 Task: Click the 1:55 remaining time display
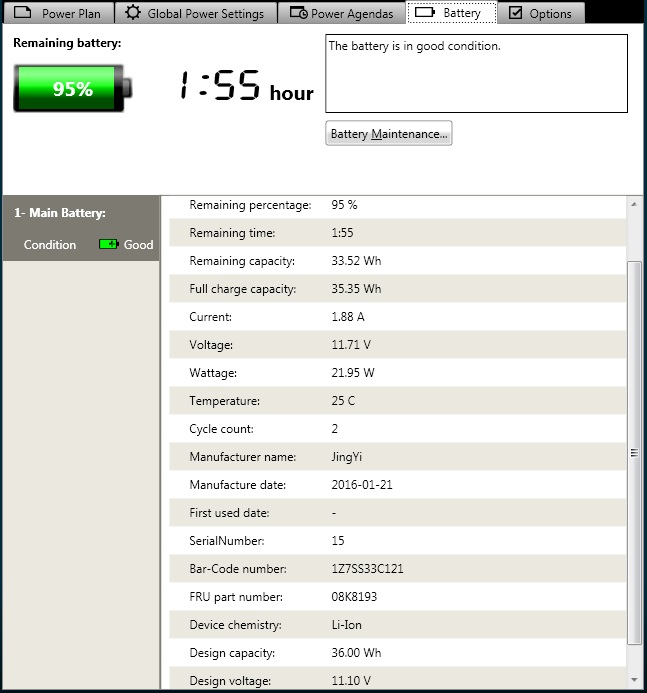(x=221, y=87)
